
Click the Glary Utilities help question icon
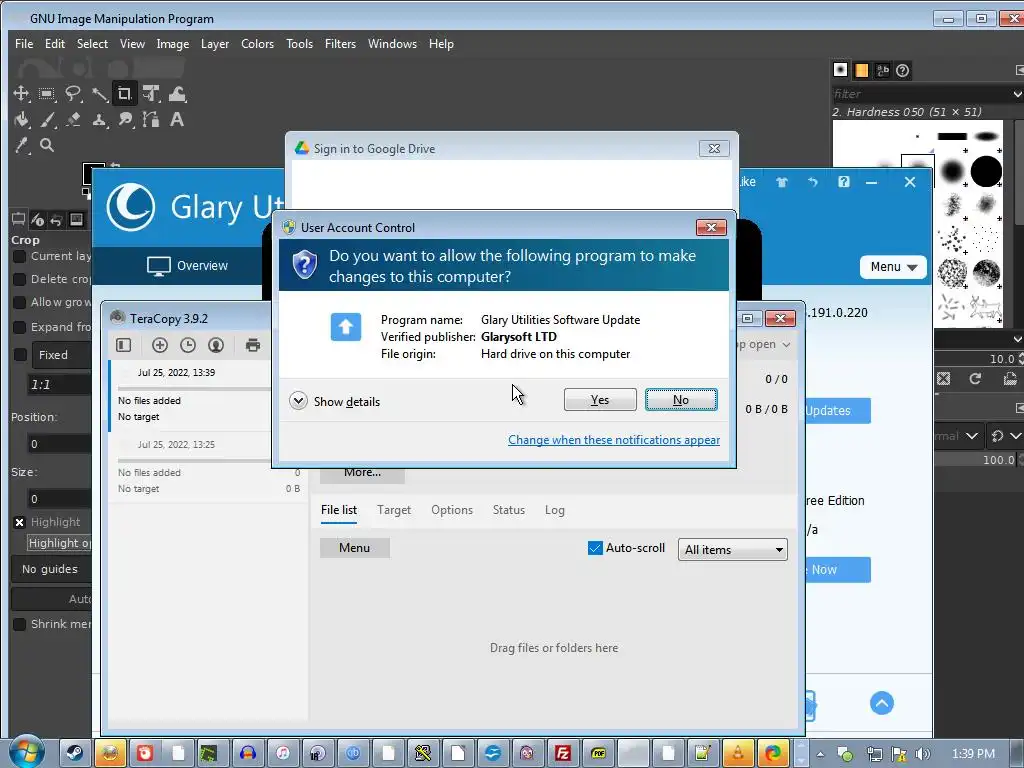(844, 182)
